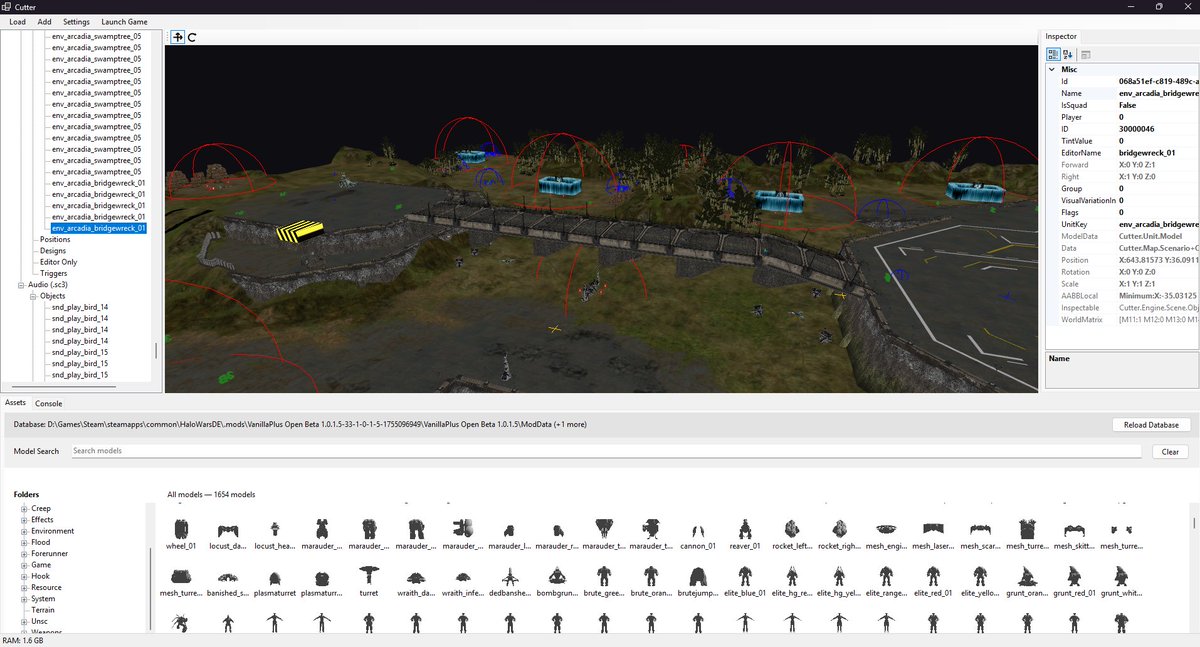
Task: Expand the System folder
Action: (24, 598)
